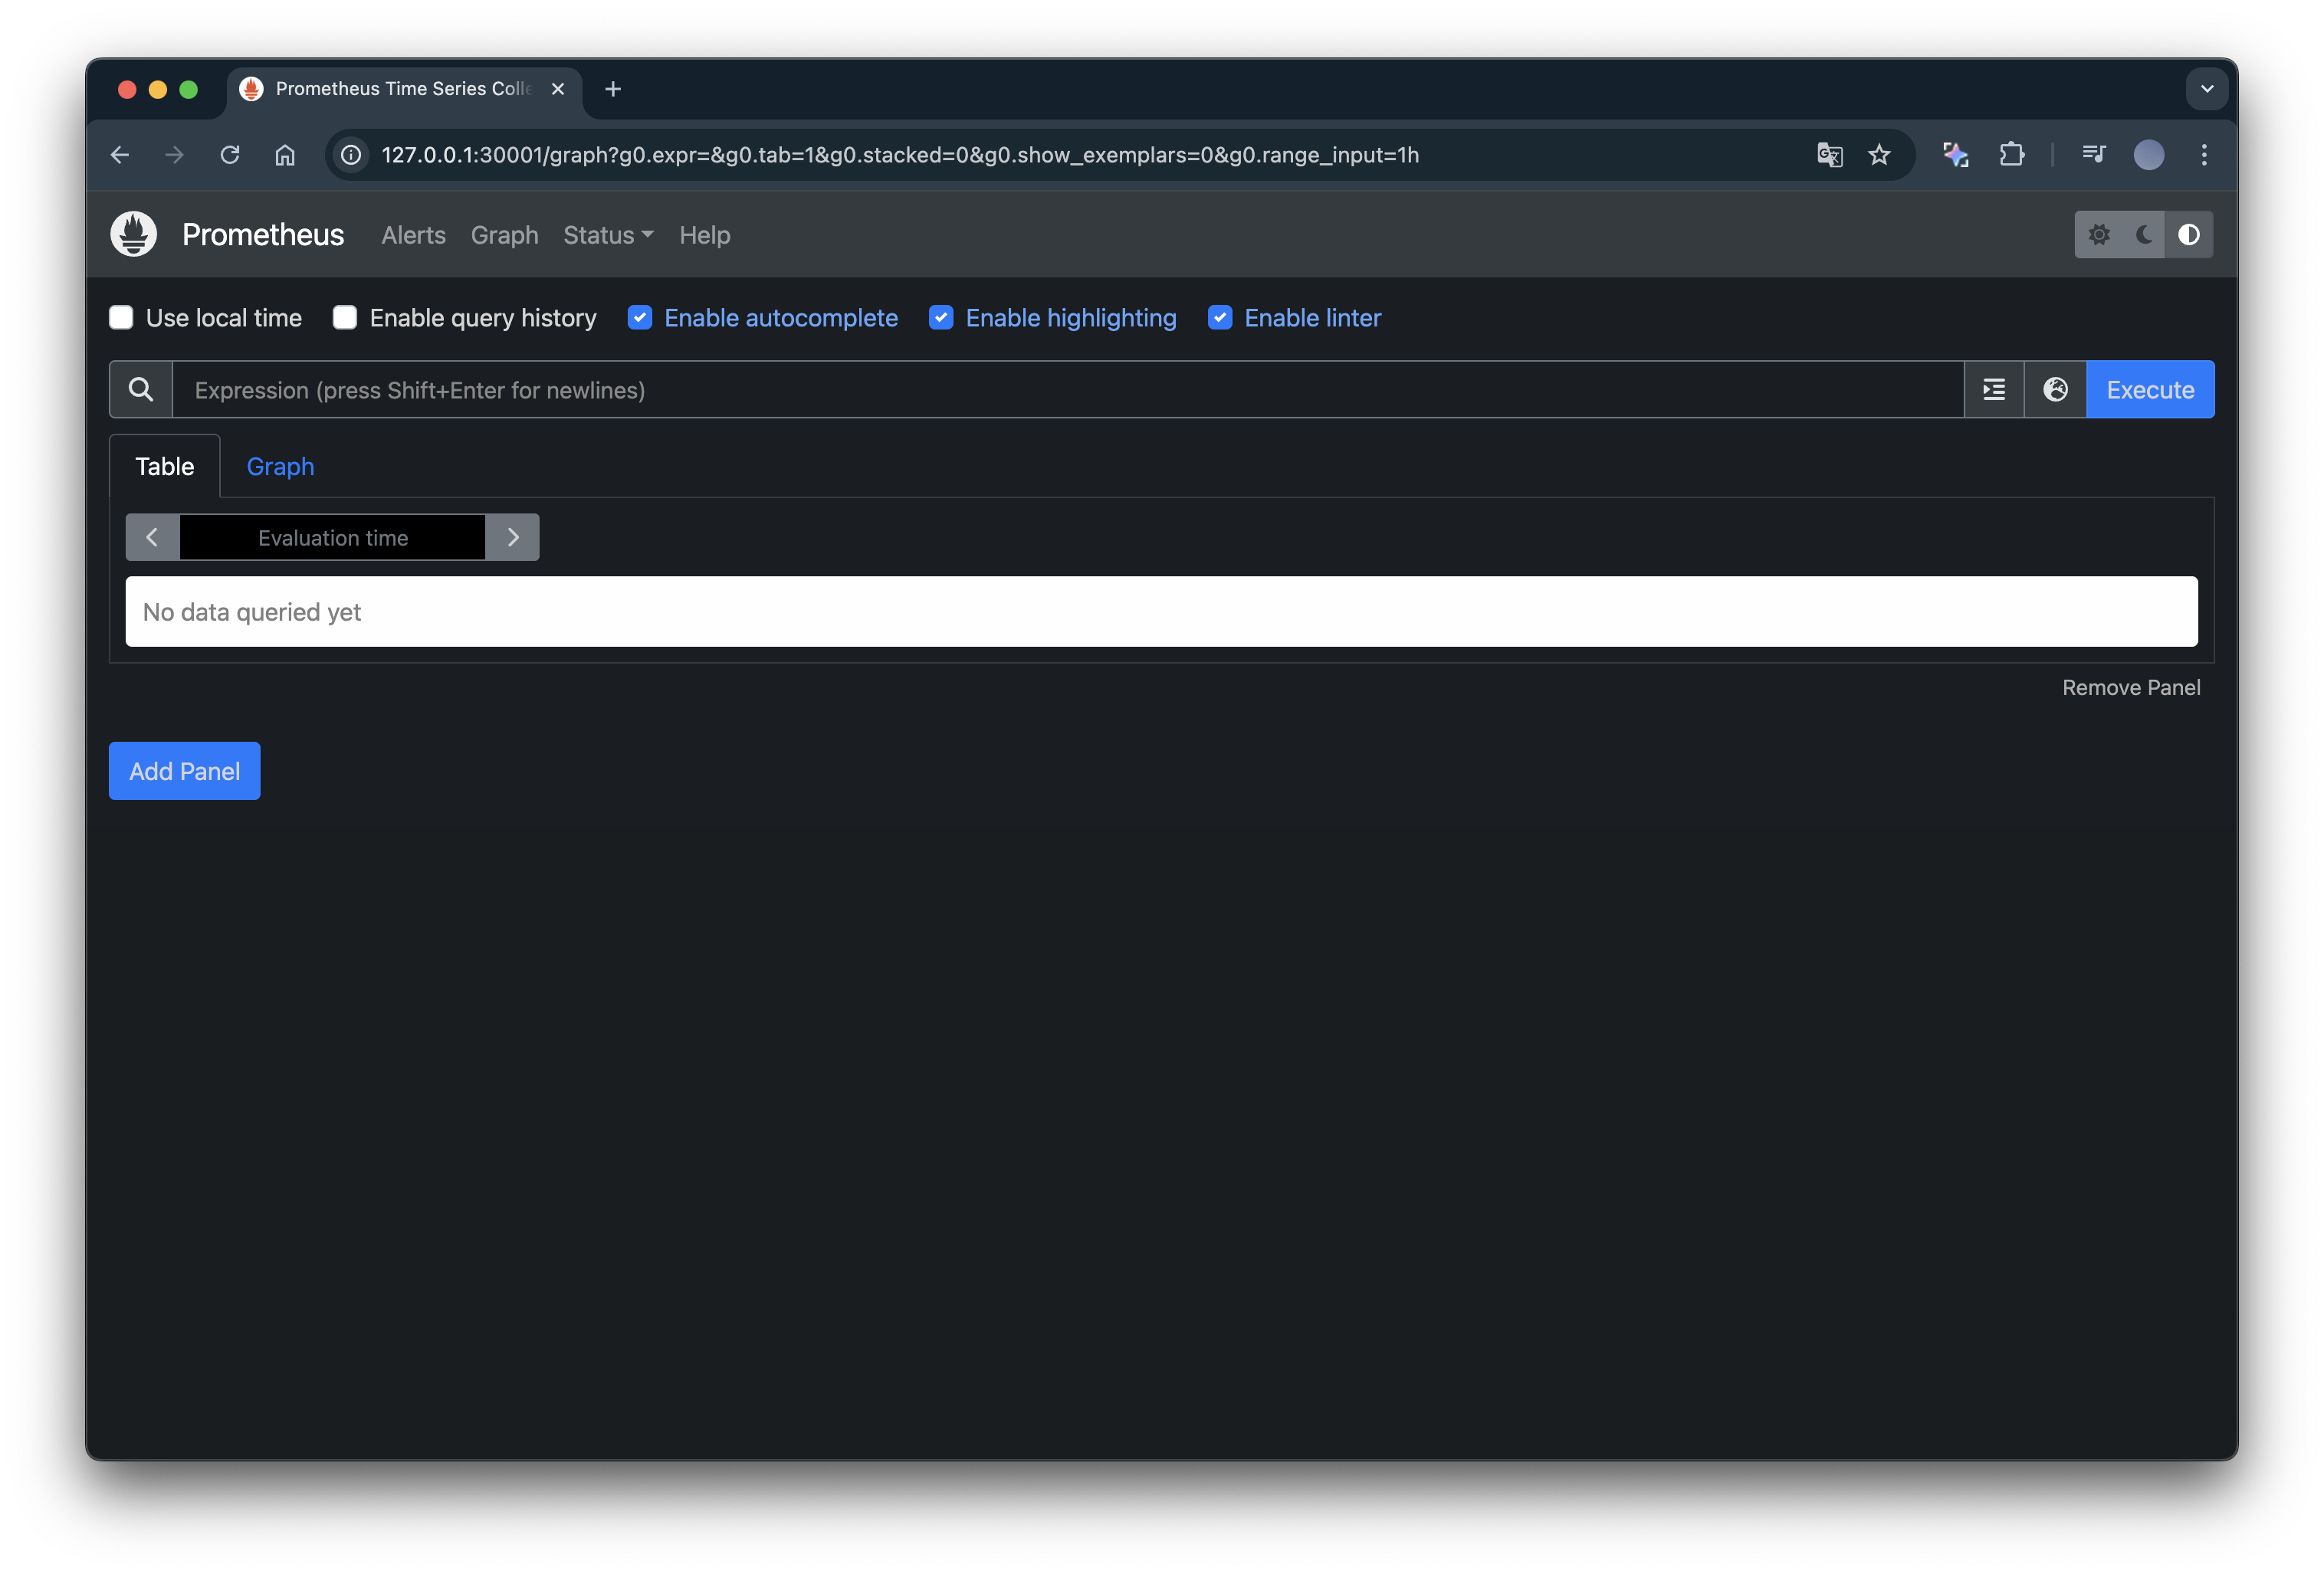Switch to light theme sun icon
Viewport: 2324px width, 1574px height.
[2099, 235]
